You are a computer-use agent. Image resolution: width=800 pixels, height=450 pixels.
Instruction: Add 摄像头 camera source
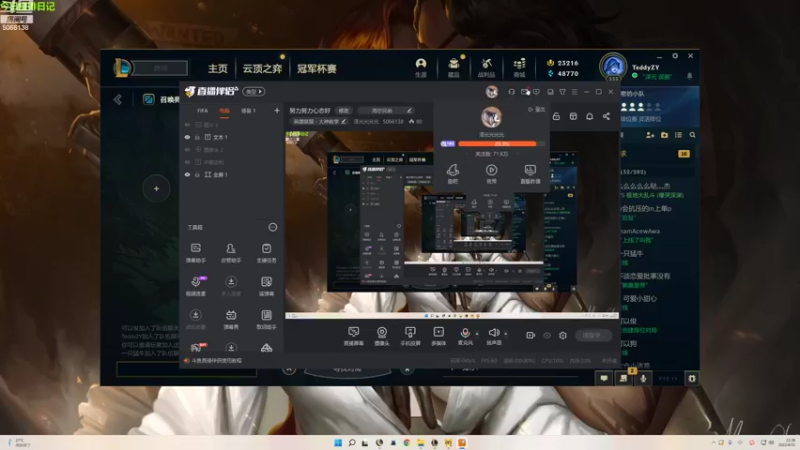click(382, 336)
